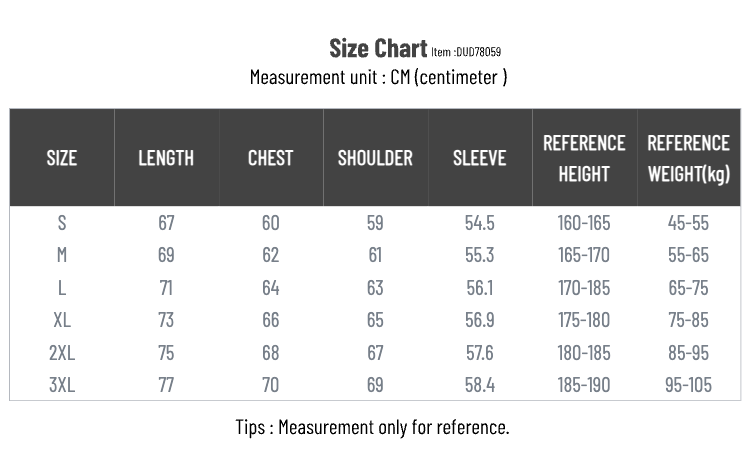Click the reference weight 95-105
This screenshot has height=450, width=750.
688,385
